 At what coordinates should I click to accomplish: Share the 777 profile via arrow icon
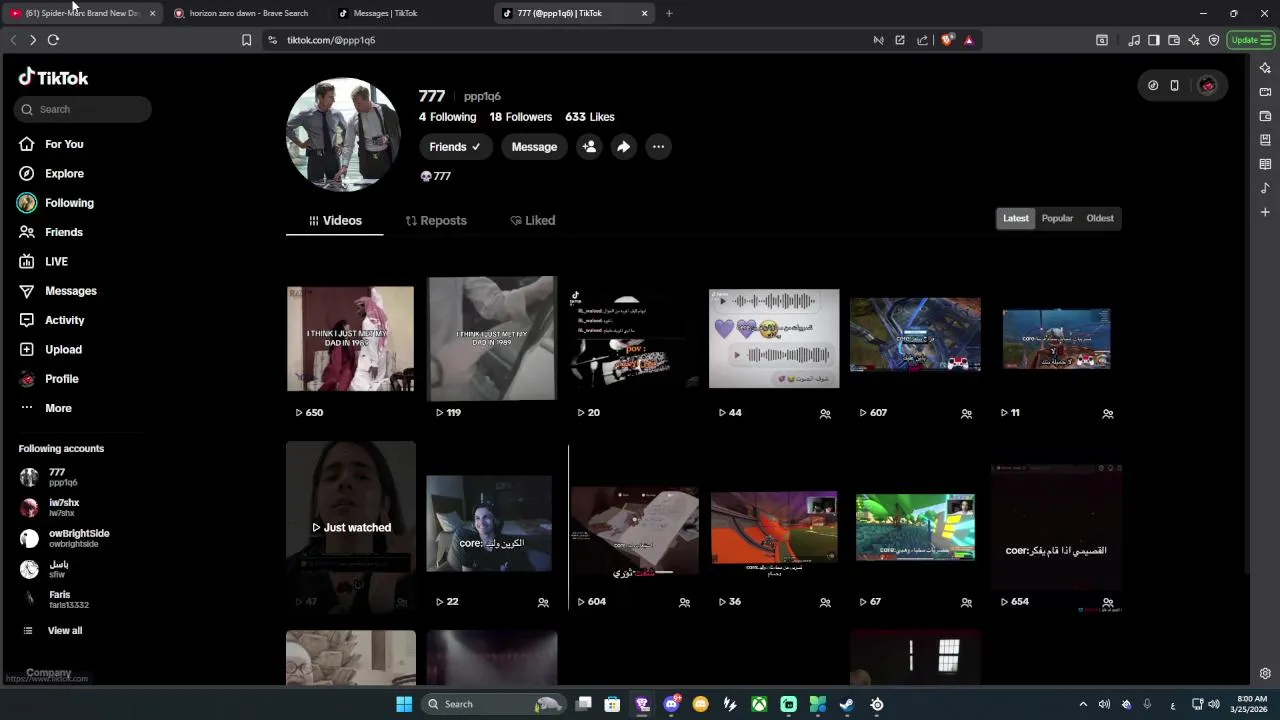point(623,147)
